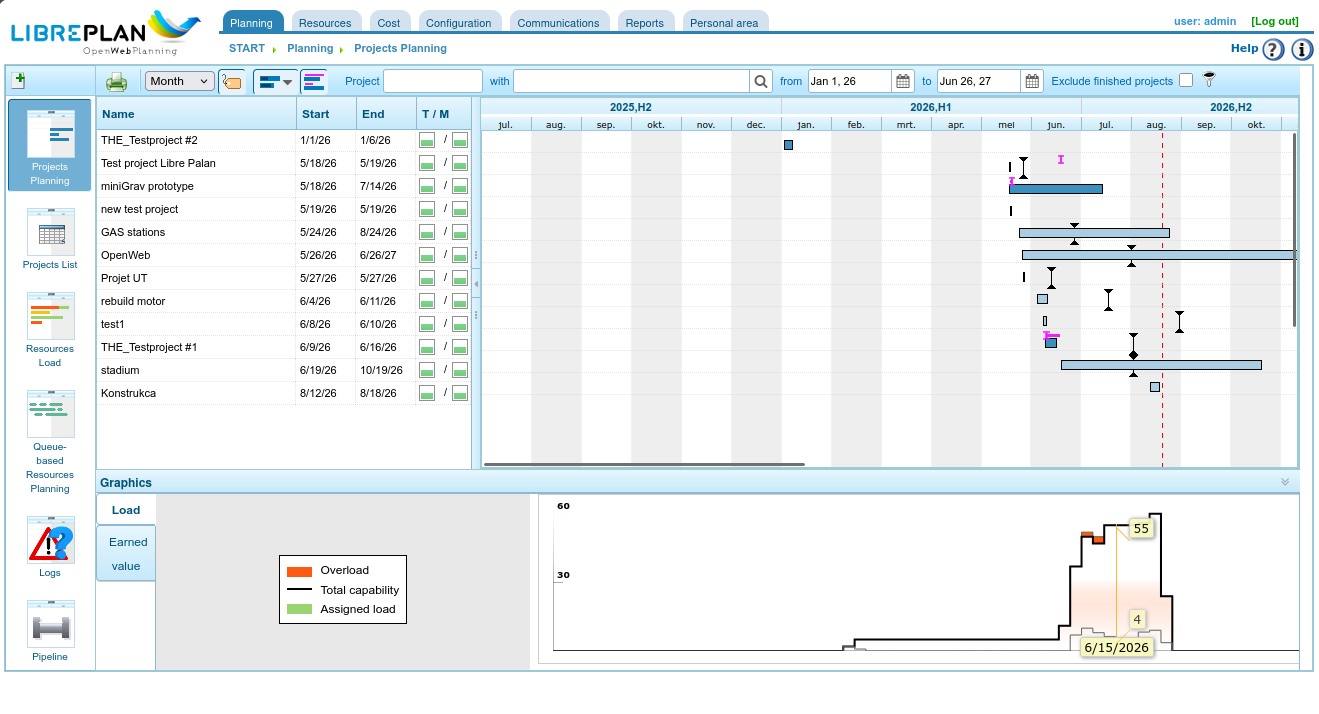Open the Resources Load sidebar view
Screen dimensions: 1319x714
coord(50,331)
